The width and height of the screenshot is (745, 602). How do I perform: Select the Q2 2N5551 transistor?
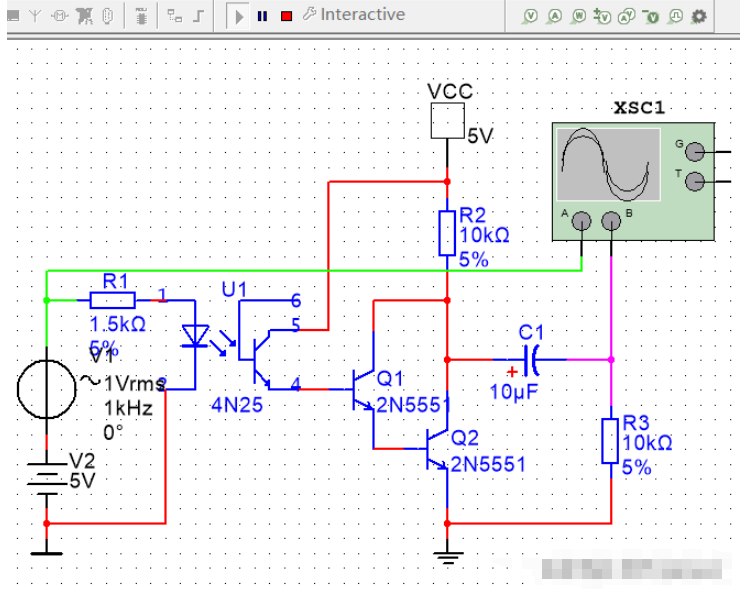[x=438, y=450]
